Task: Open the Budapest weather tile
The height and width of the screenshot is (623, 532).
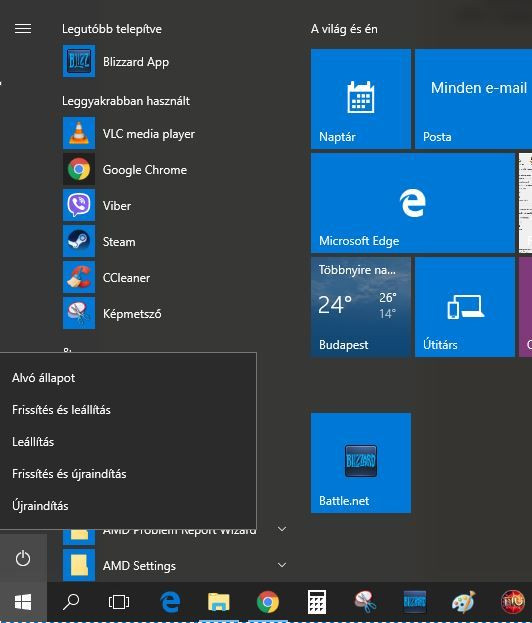Action: (x=361, y=307)
